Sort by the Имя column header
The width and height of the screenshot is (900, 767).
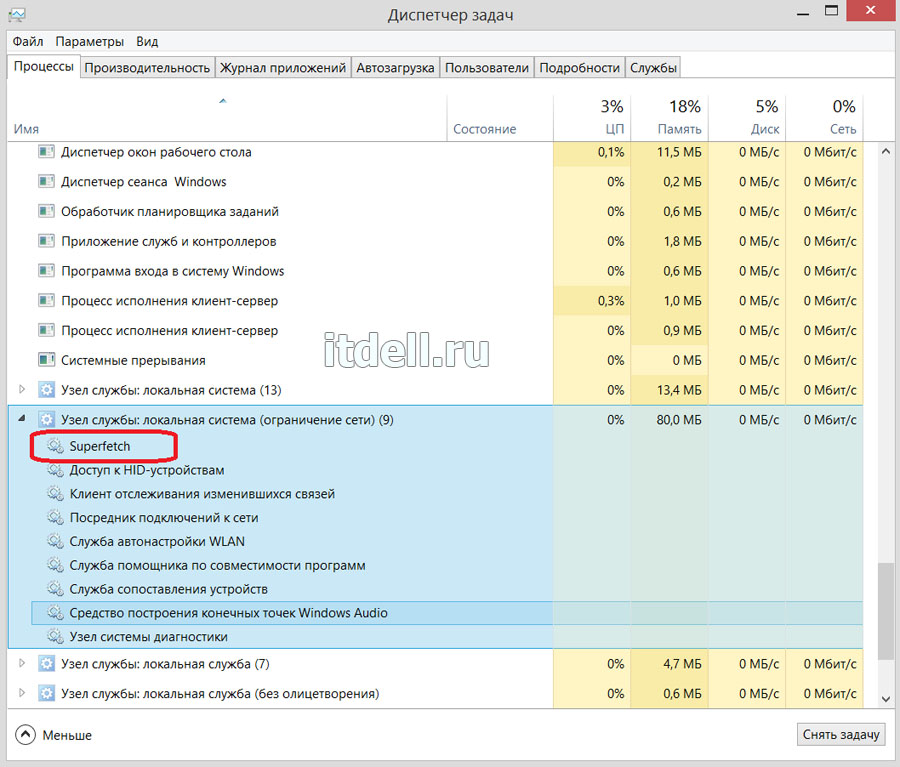227,118
